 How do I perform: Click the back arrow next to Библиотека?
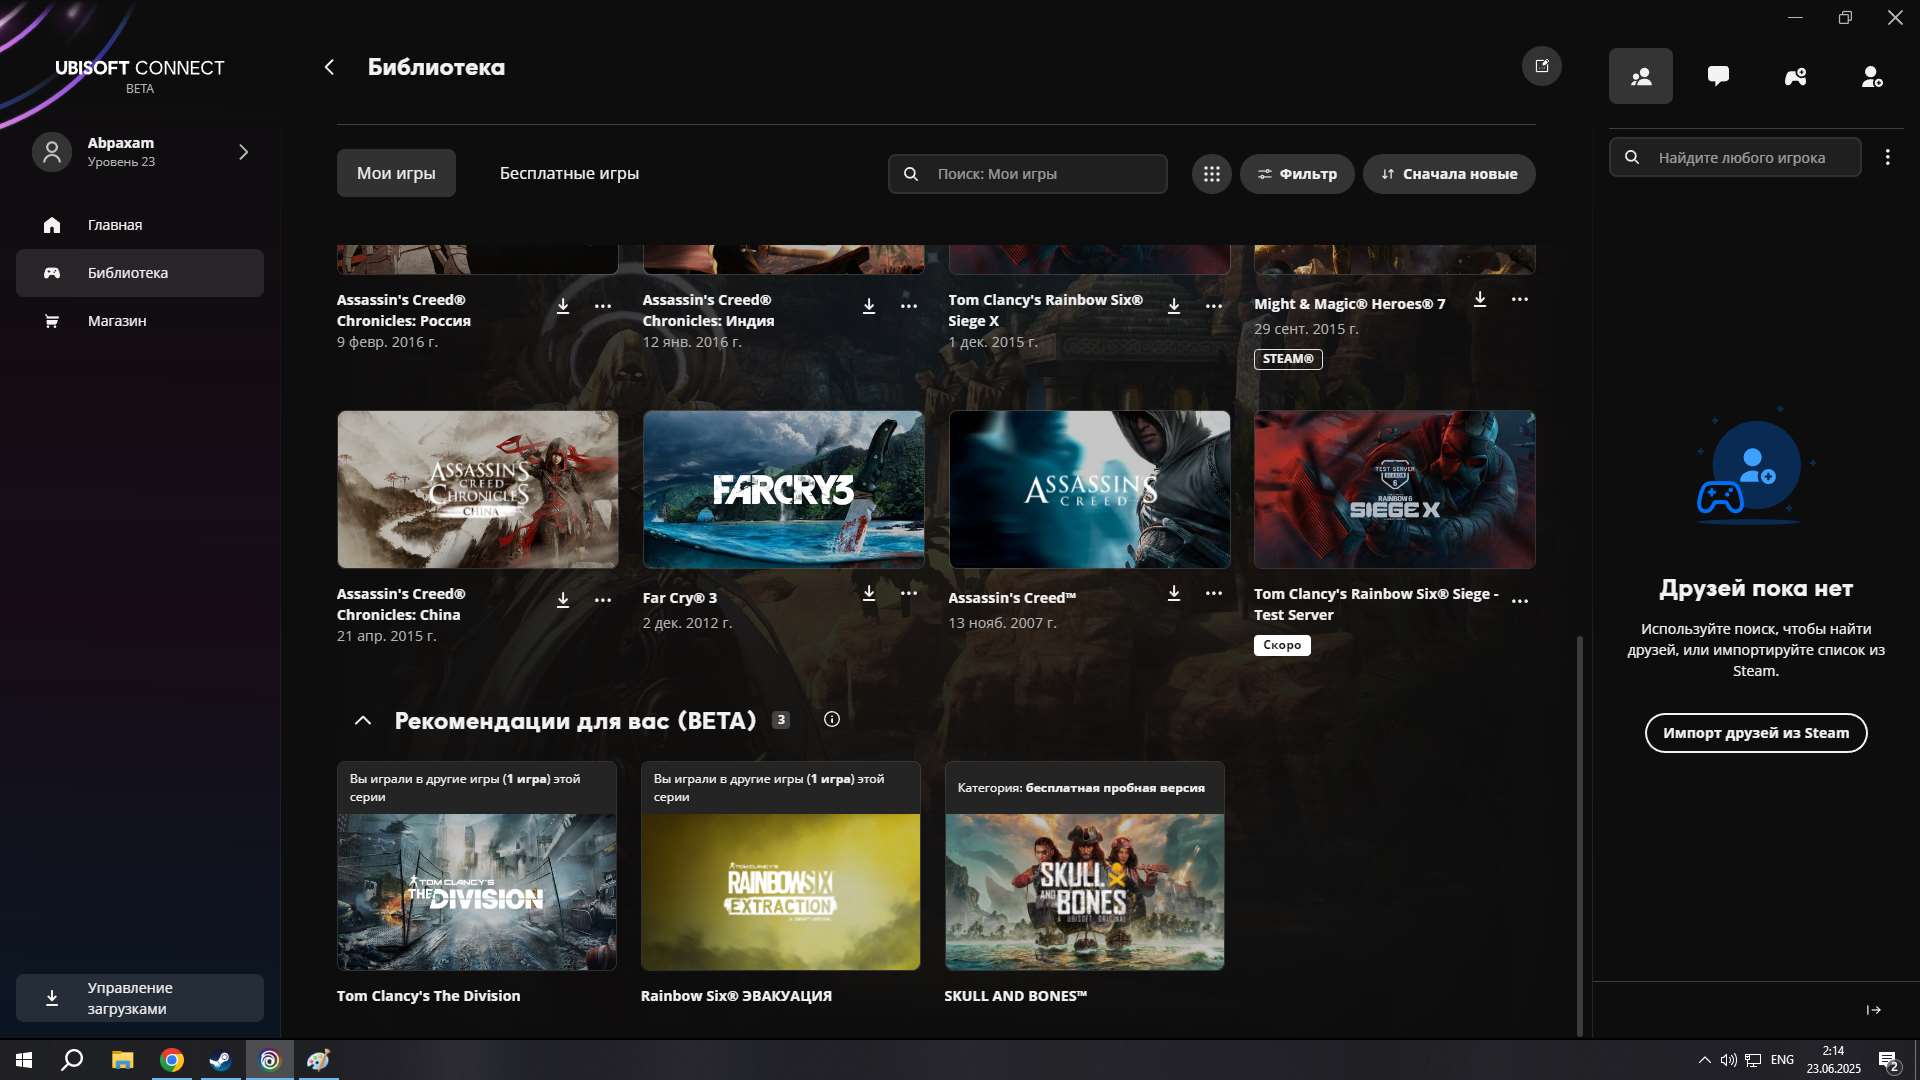coord(329,67)
